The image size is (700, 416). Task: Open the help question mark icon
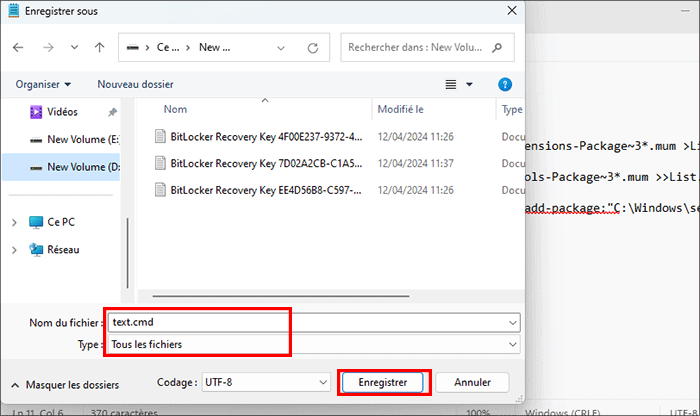click(x=505, y=85)
